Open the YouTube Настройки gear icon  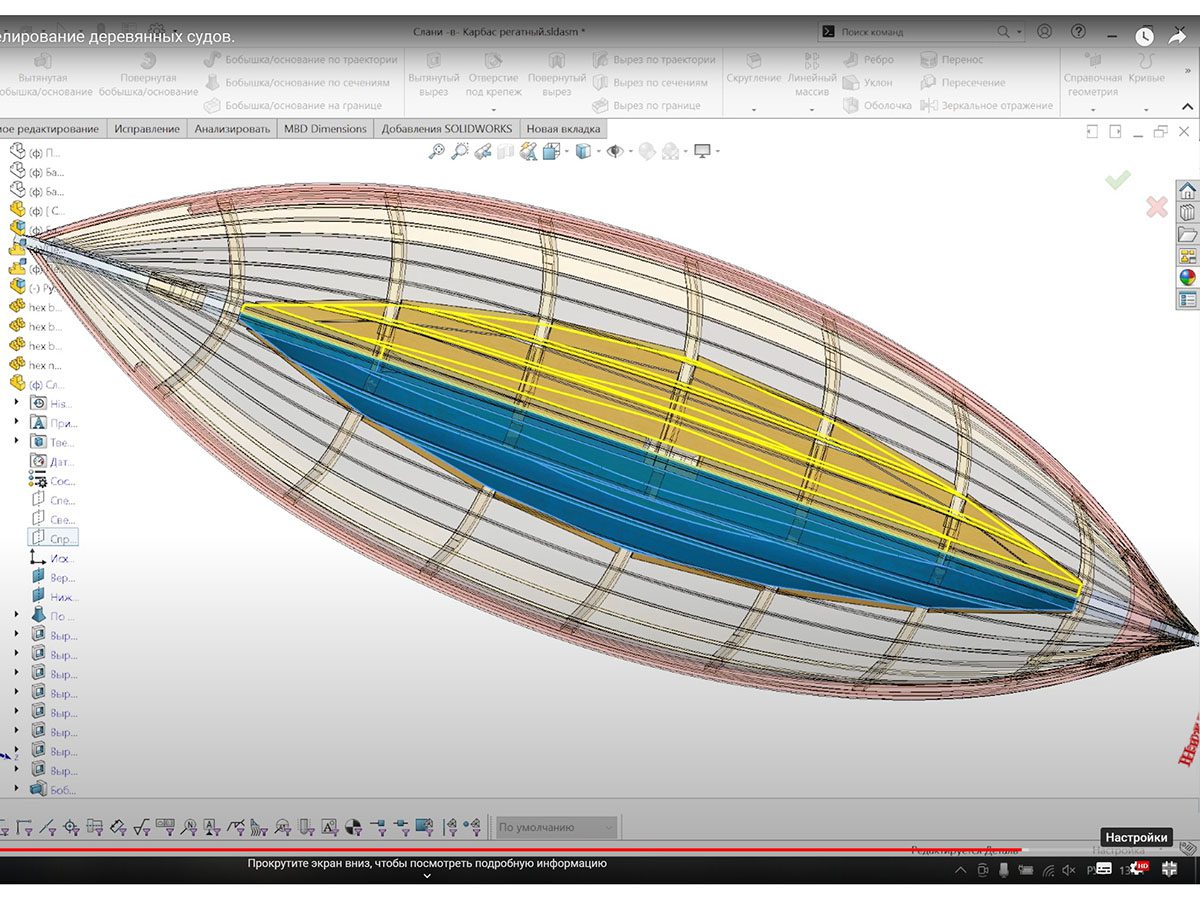pyautogui.click(x=1135, y=869)
